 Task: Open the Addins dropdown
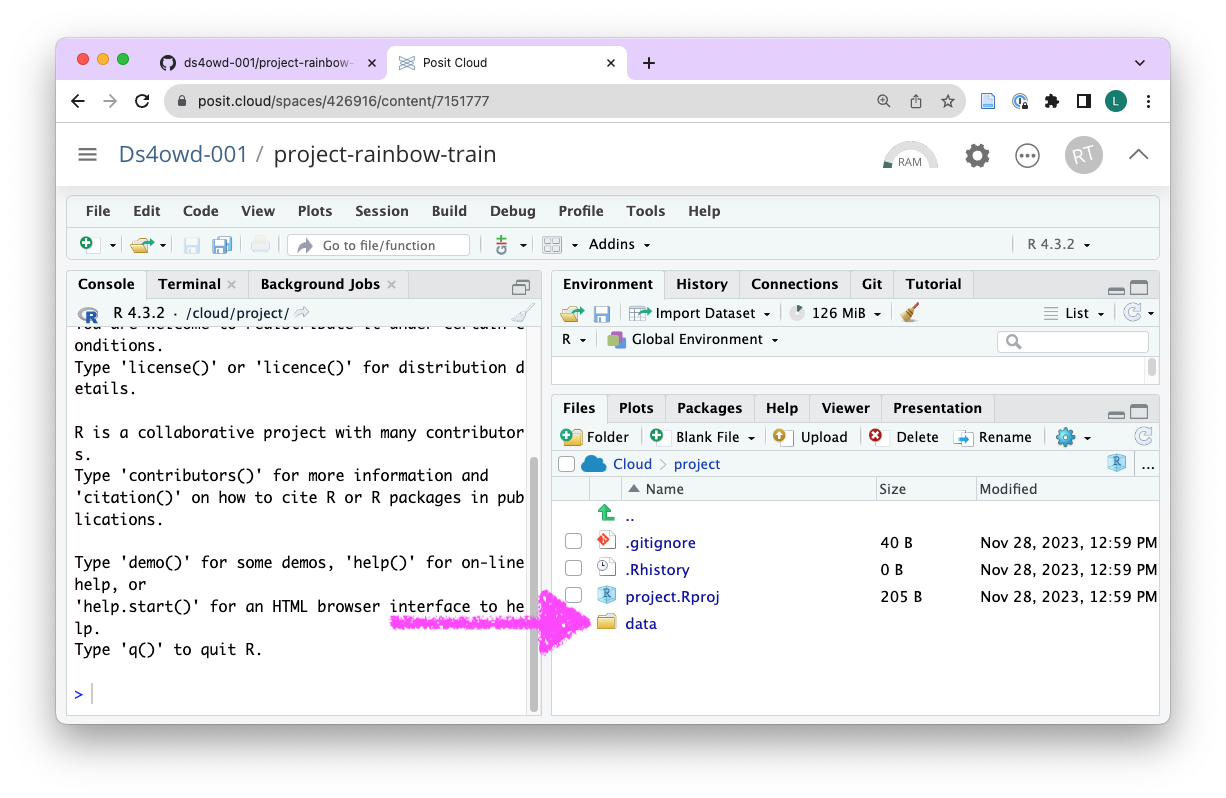point(619,245)
